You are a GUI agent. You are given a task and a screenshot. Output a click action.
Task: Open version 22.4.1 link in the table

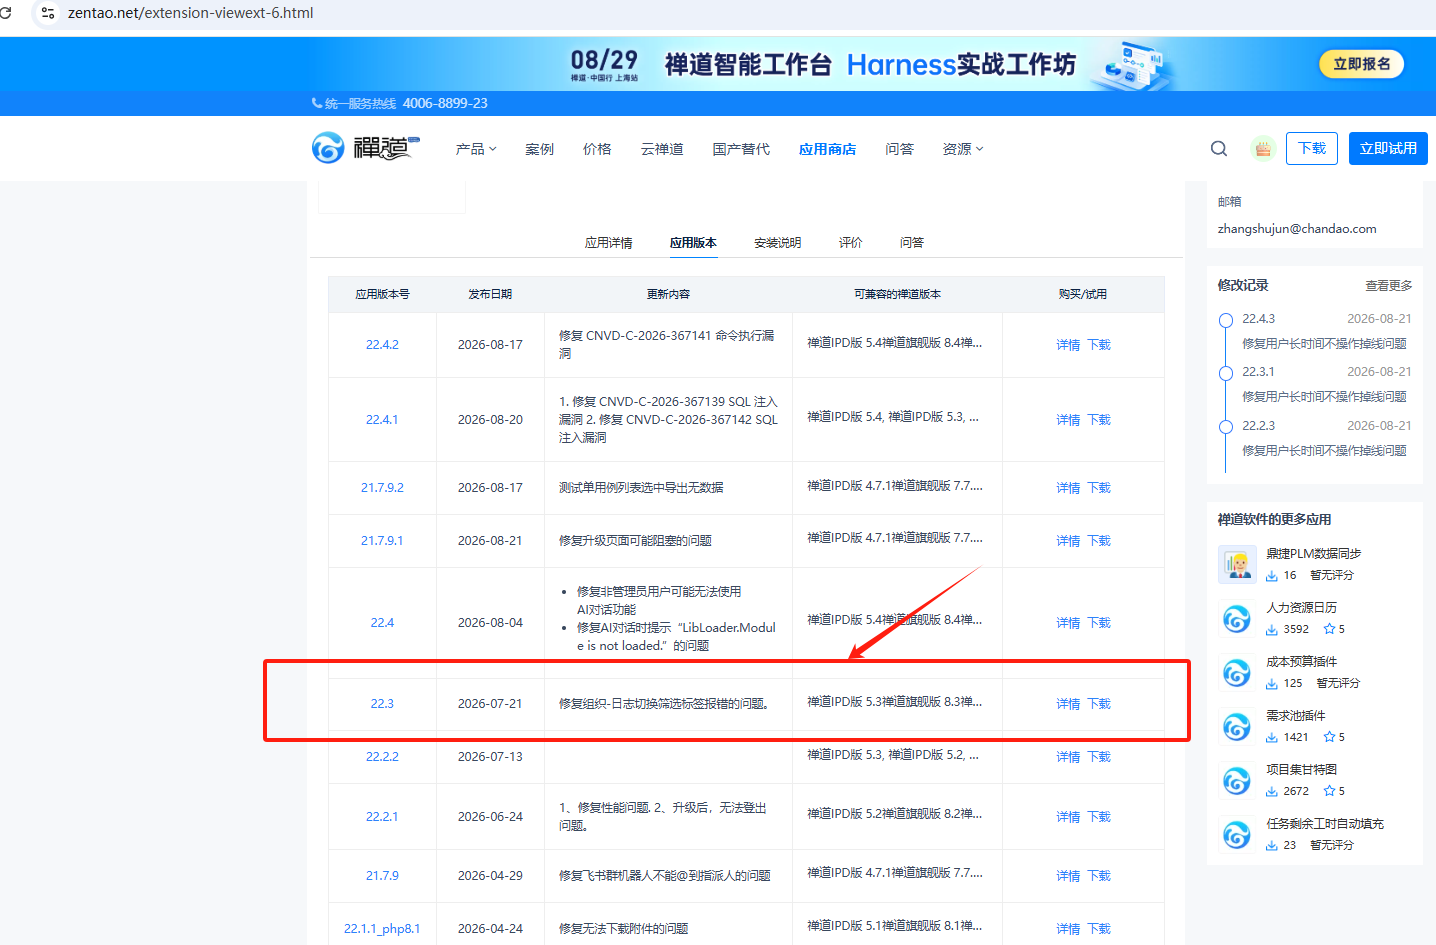click(x=382, y=420)
